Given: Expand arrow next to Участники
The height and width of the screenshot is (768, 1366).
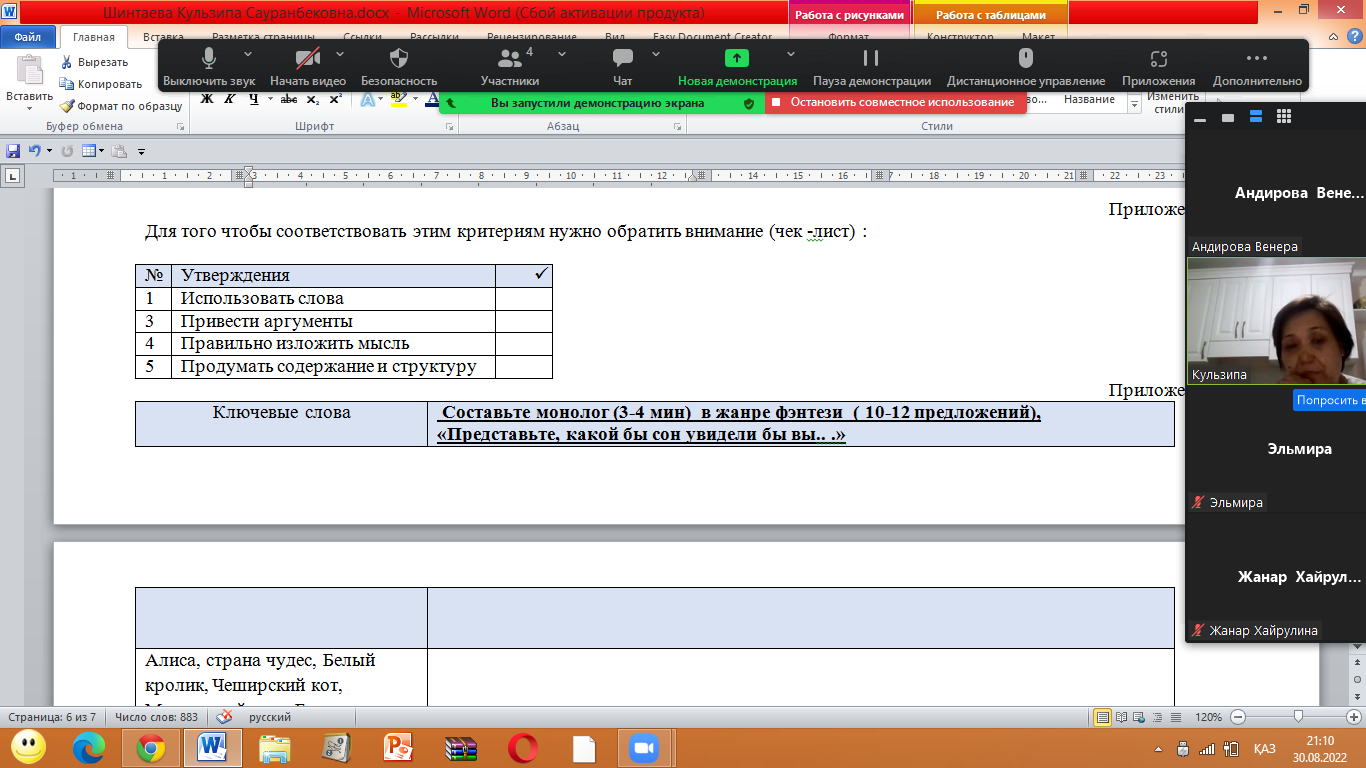Looking at the screenshot, I should [x=562, y=54].
